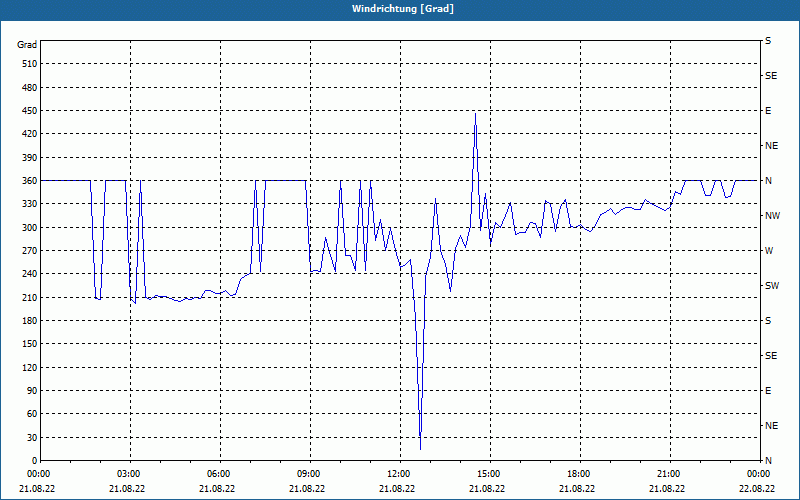The height and width of the screenshot is (500, 800).
Task: Click the 240 tick label on the y-axis
Action: [30, 274]
